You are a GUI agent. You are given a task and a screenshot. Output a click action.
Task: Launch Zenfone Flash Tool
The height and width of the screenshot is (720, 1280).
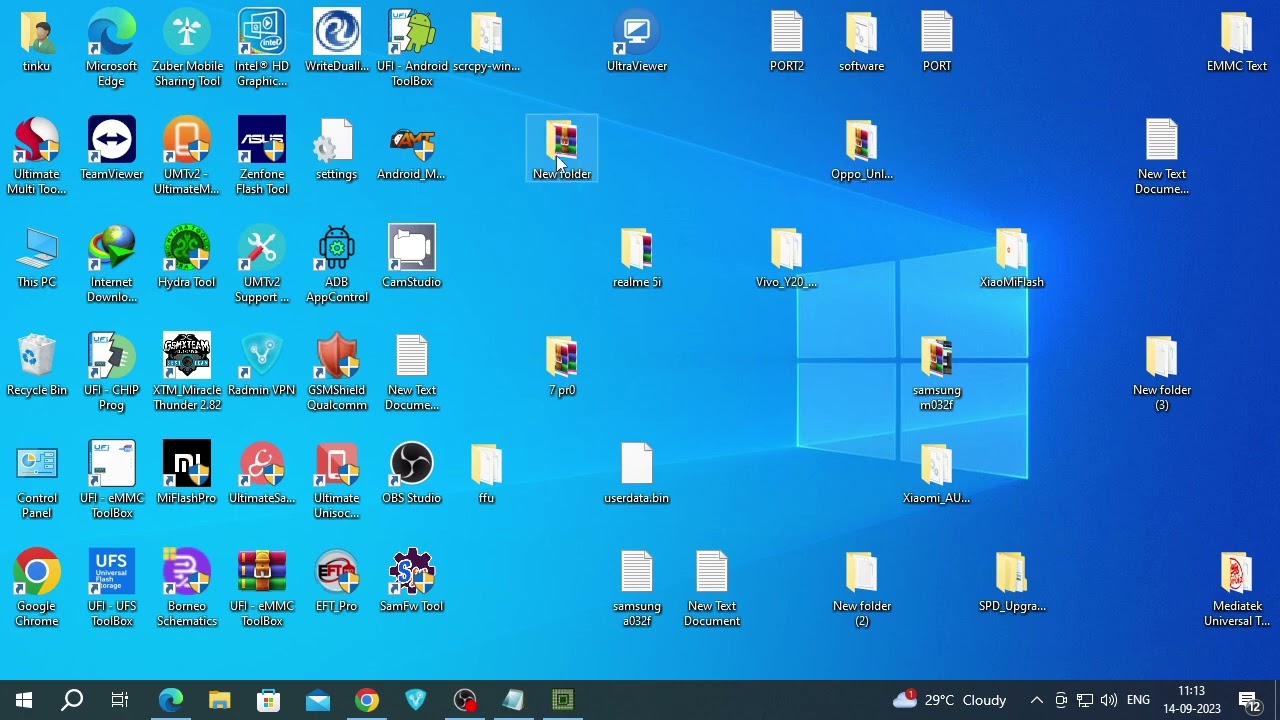262,156
